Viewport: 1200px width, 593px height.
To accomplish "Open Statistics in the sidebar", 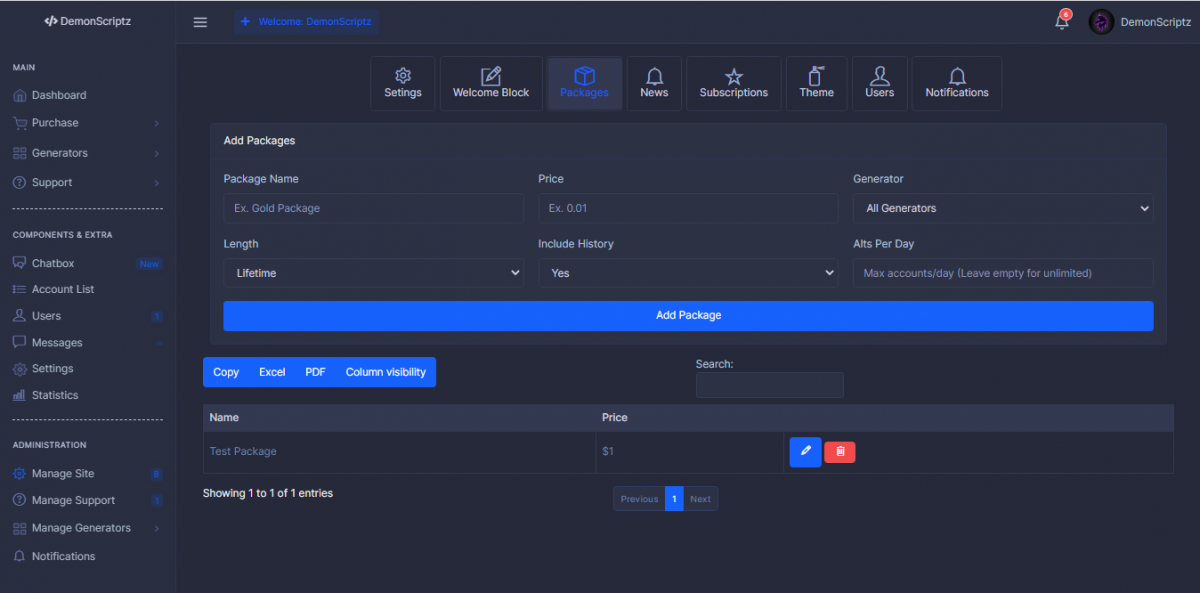I will 55,395.
